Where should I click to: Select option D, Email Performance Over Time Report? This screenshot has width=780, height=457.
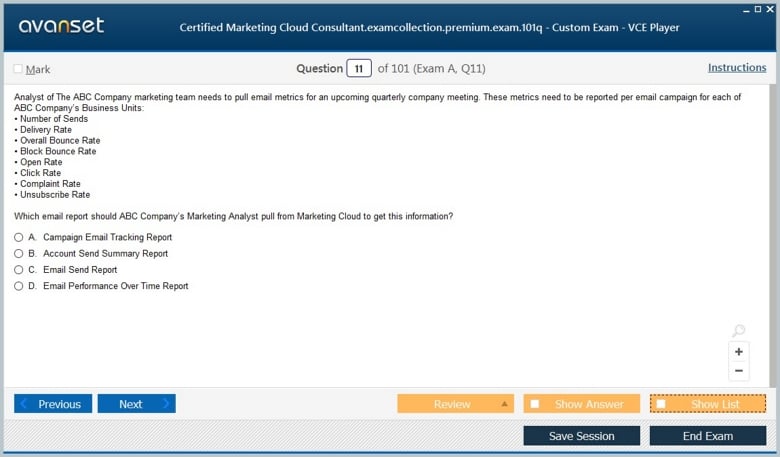pos(19,286)
